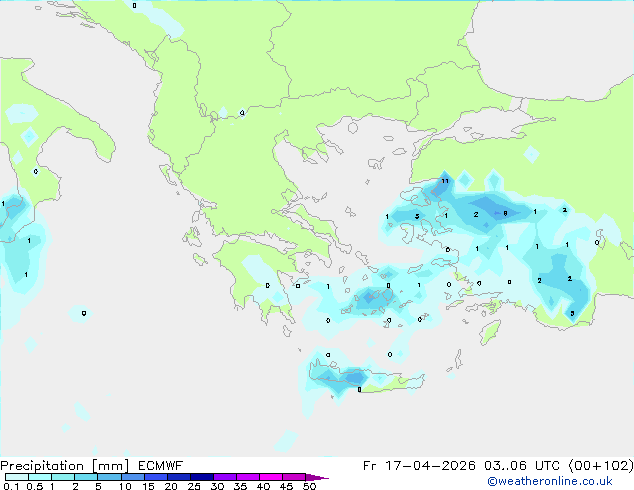Viewport: 634px width, 490px height.
Task: Click the 15–20 mm legend color swatch
Action: tap(156, 477)
